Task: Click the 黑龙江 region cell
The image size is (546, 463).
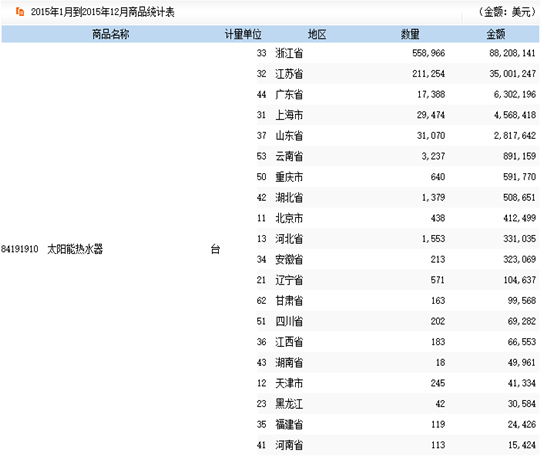Action: [289, 404]
